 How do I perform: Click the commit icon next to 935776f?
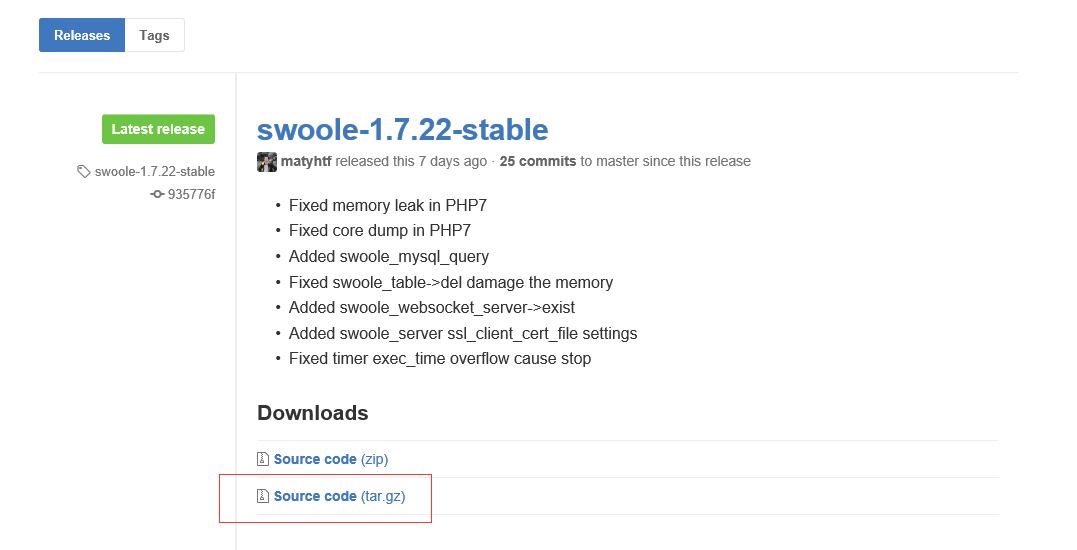tap(157, 194)
